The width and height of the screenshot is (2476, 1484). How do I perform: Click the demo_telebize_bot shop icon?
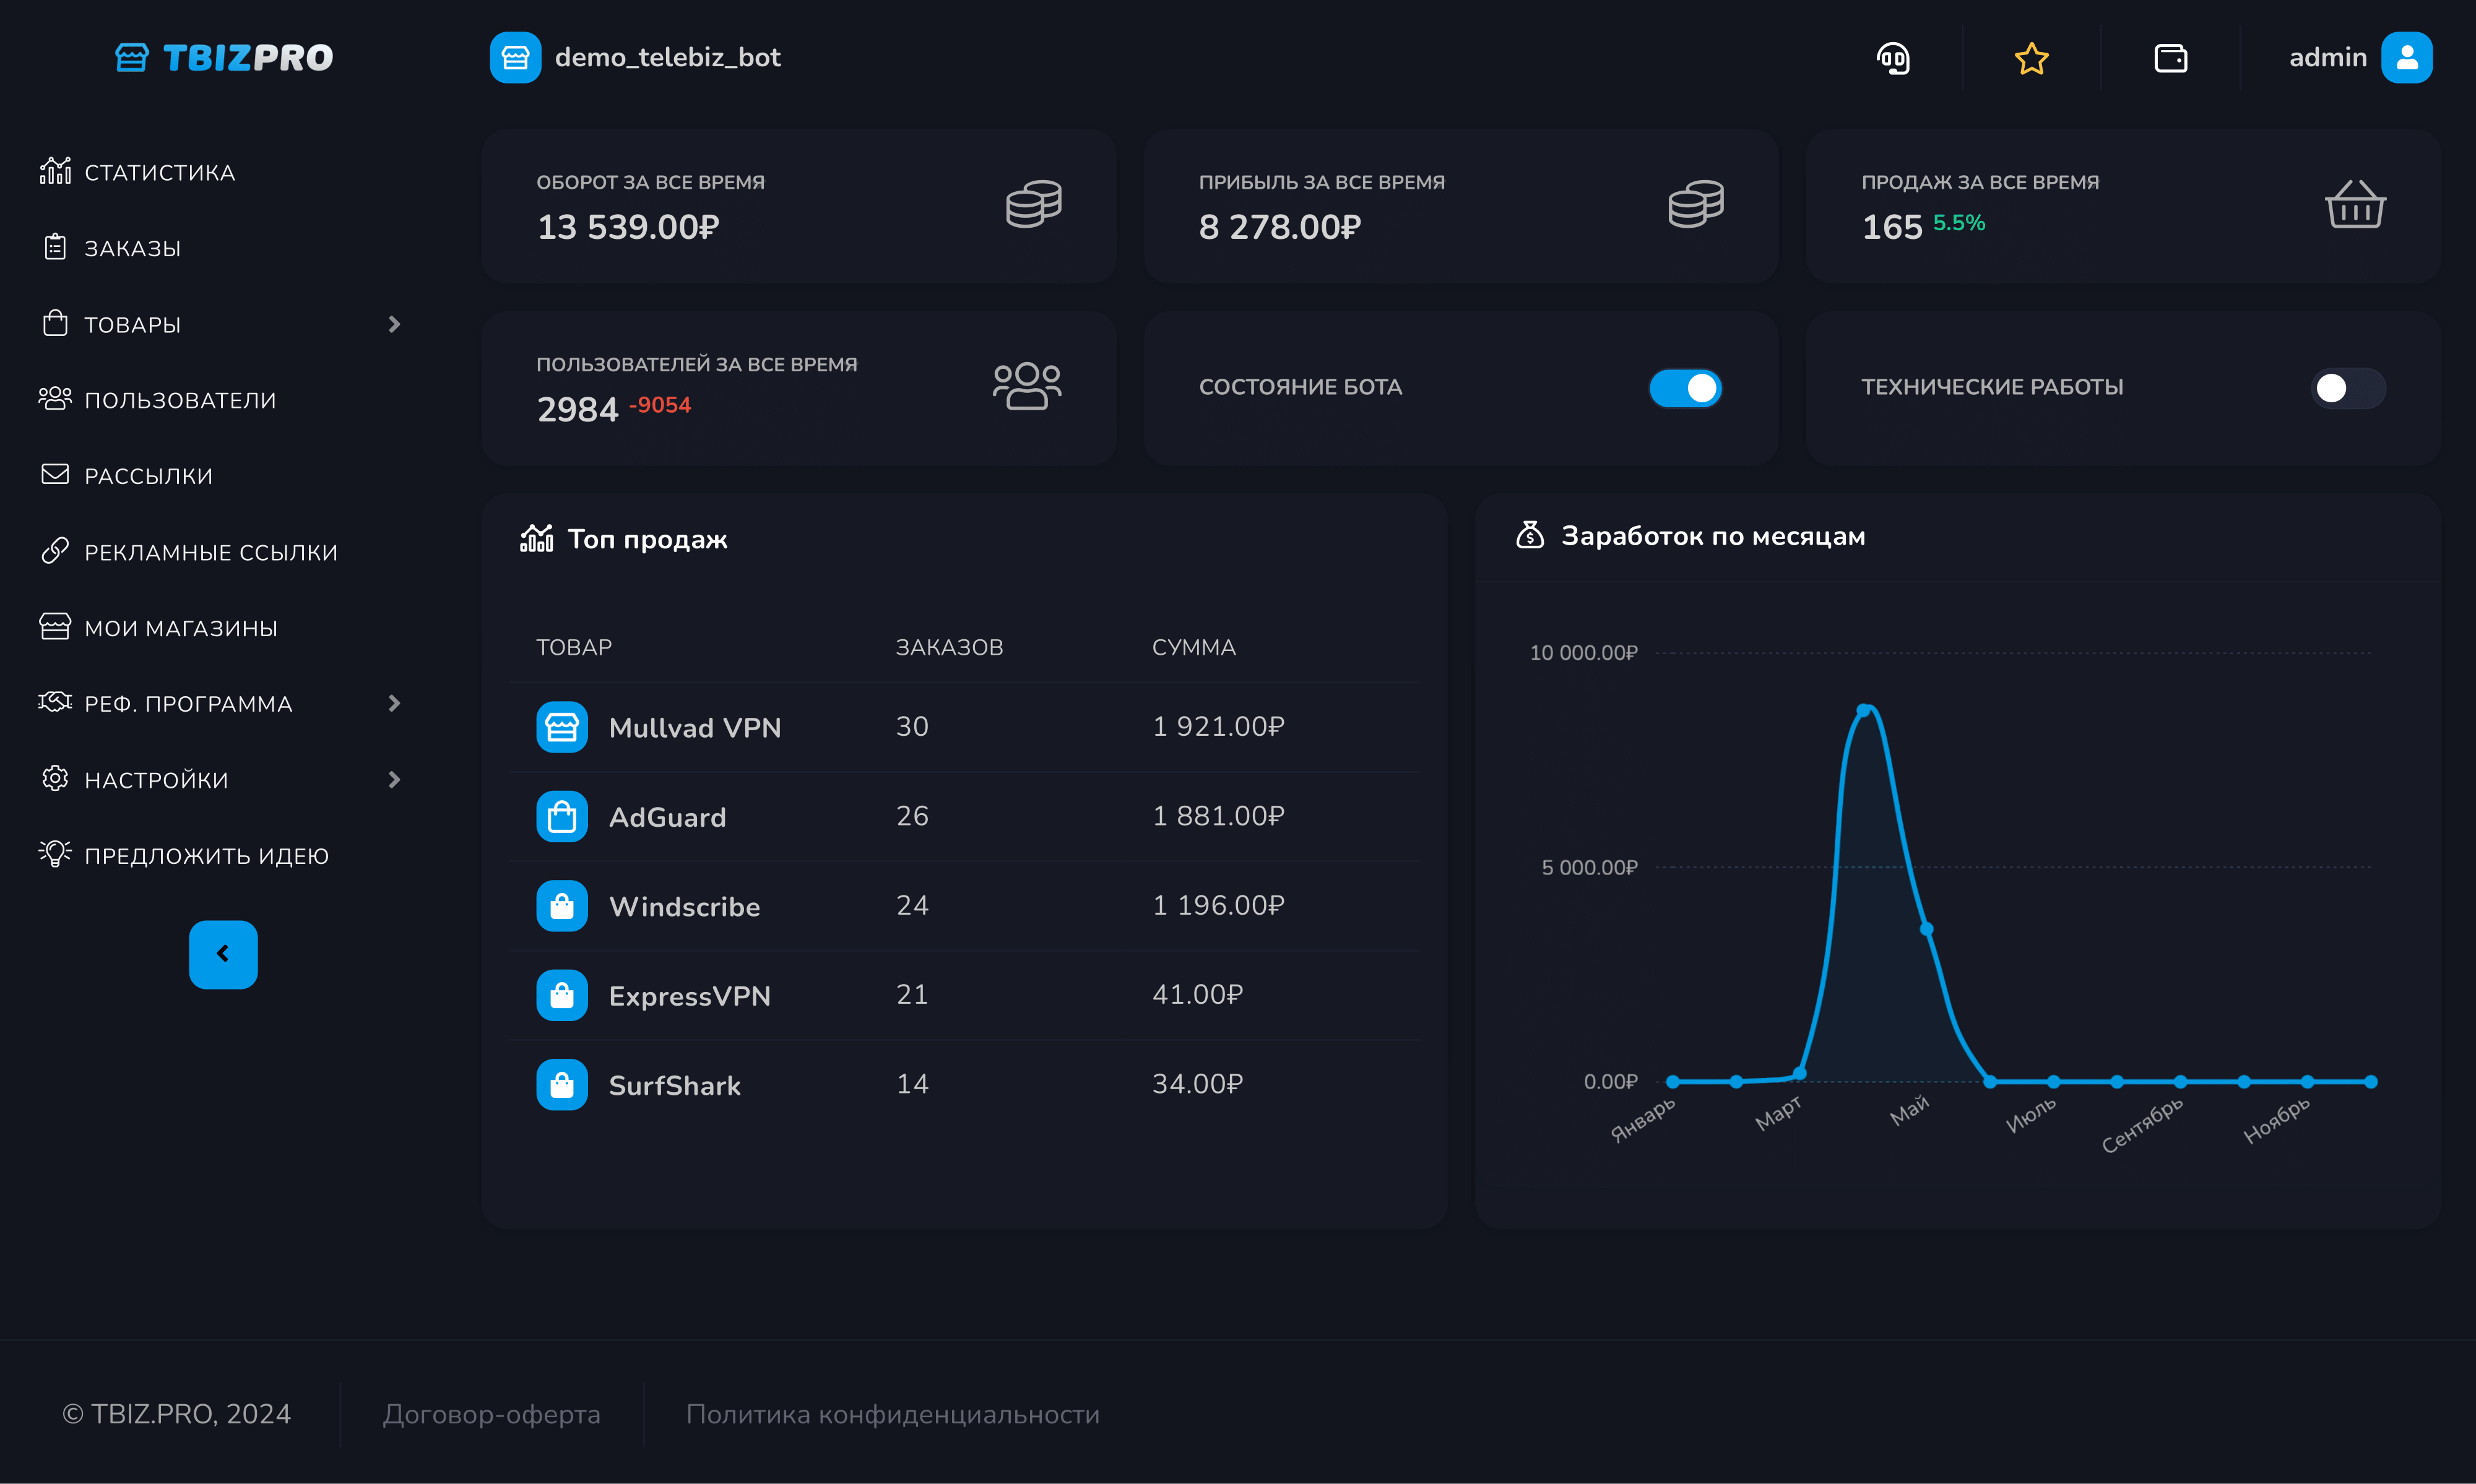click(x=515, y=58)
